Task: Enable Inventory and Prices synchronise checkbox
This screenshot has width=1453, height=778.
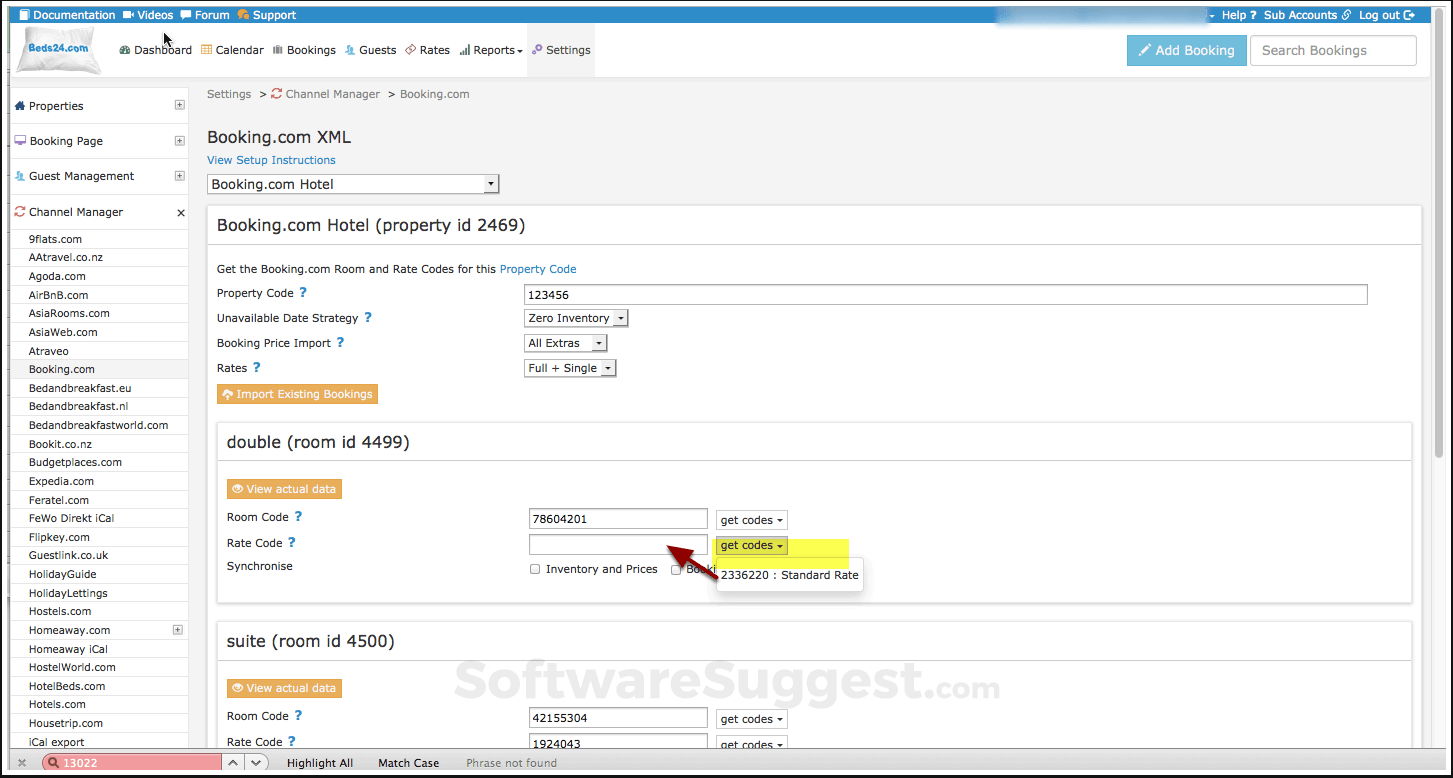Action: [x=535, y=569]
